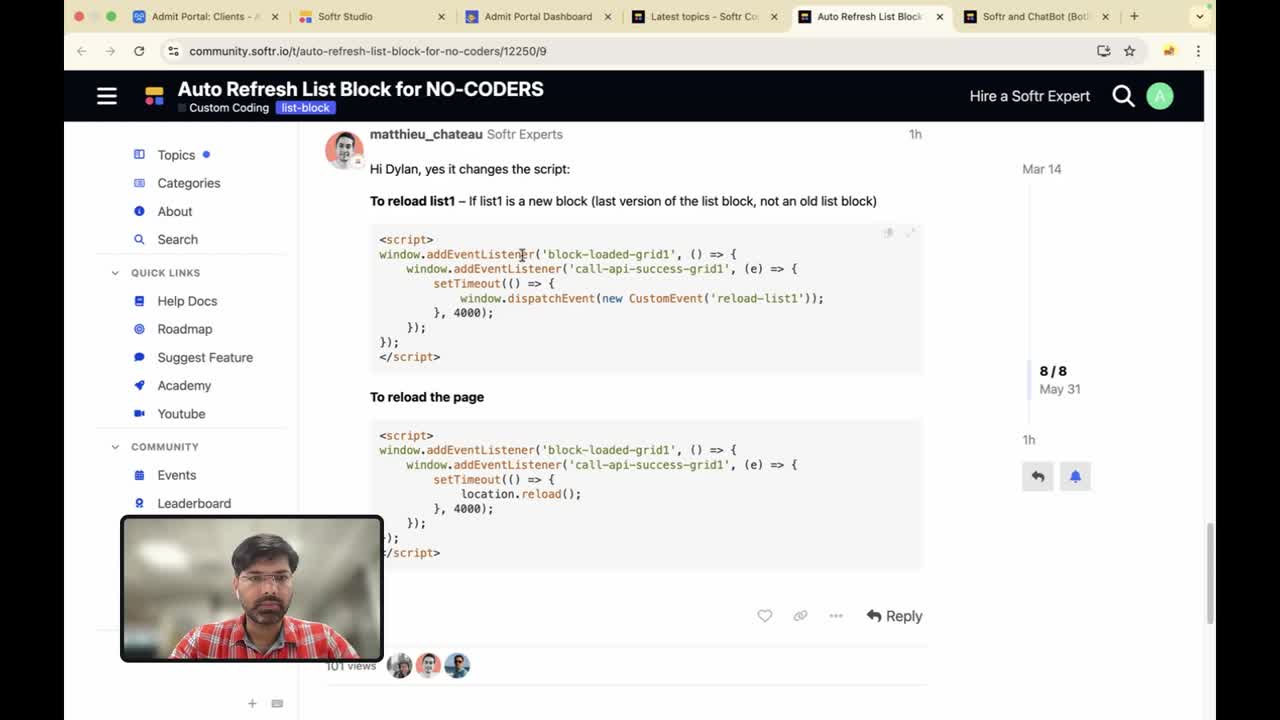
Task: Click the Softr community logo
Action: pos(154,96)
